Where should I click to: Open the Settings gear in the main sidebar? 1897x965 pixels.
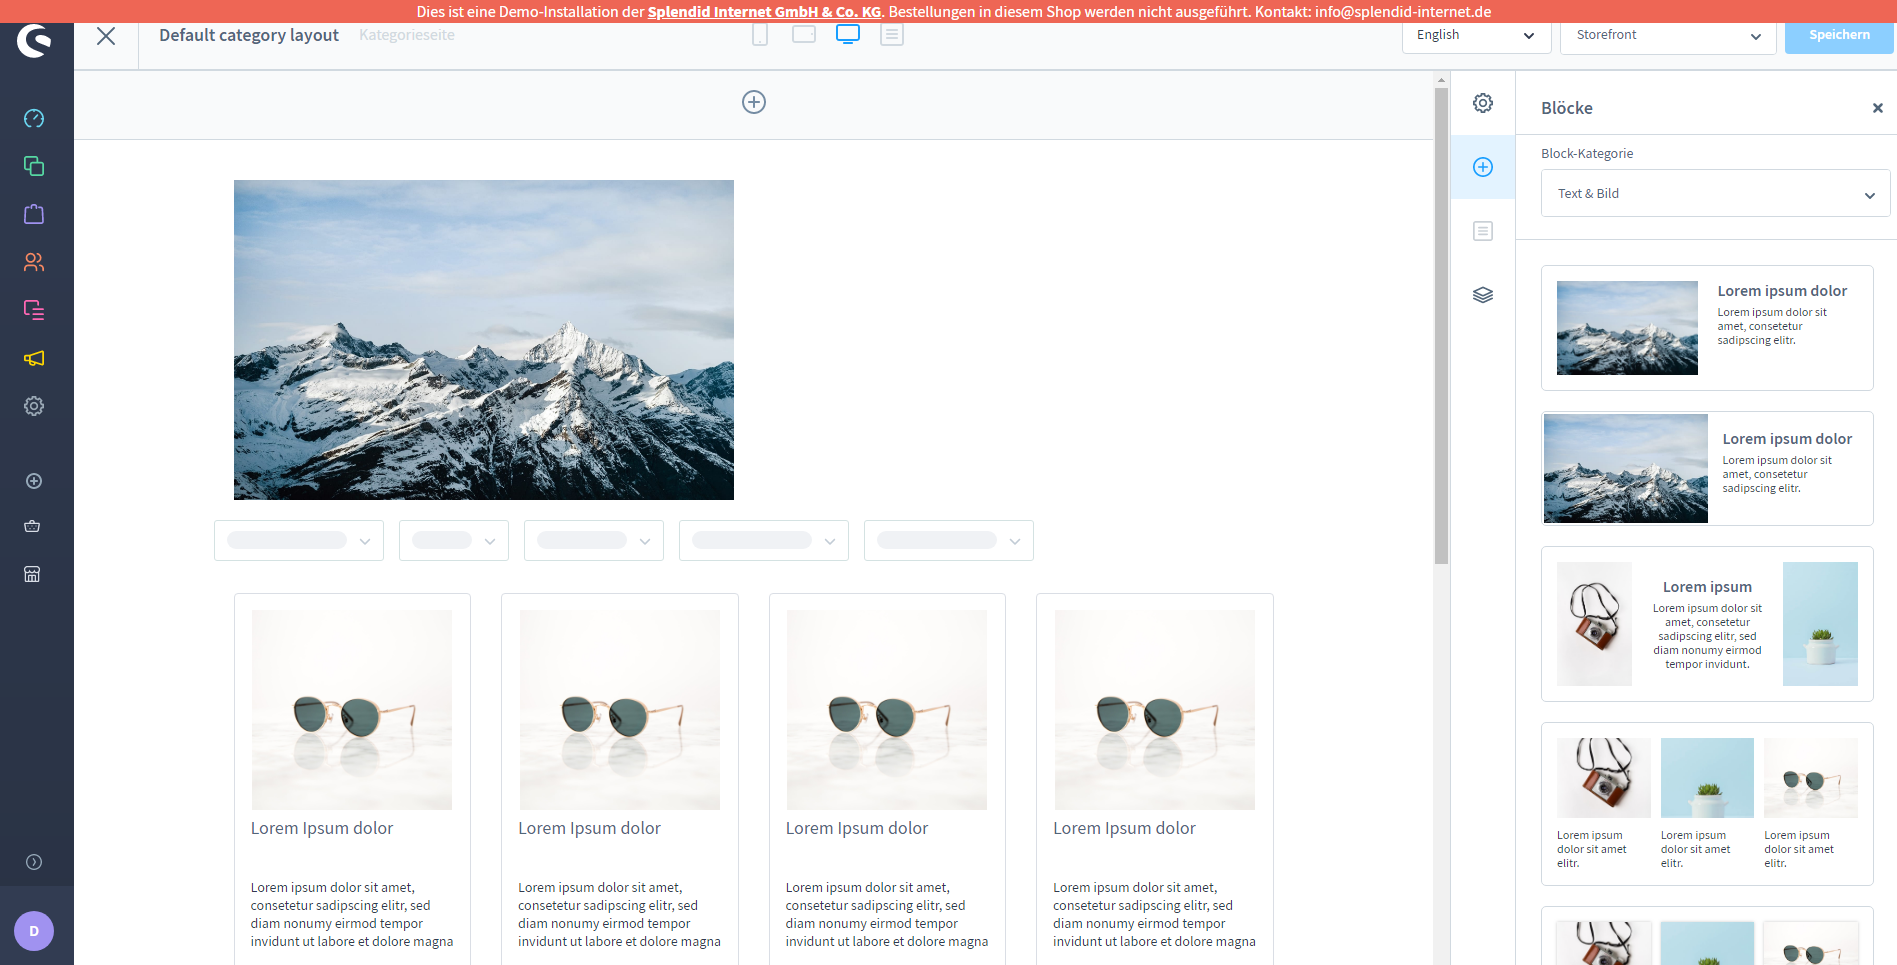[34, 406]
